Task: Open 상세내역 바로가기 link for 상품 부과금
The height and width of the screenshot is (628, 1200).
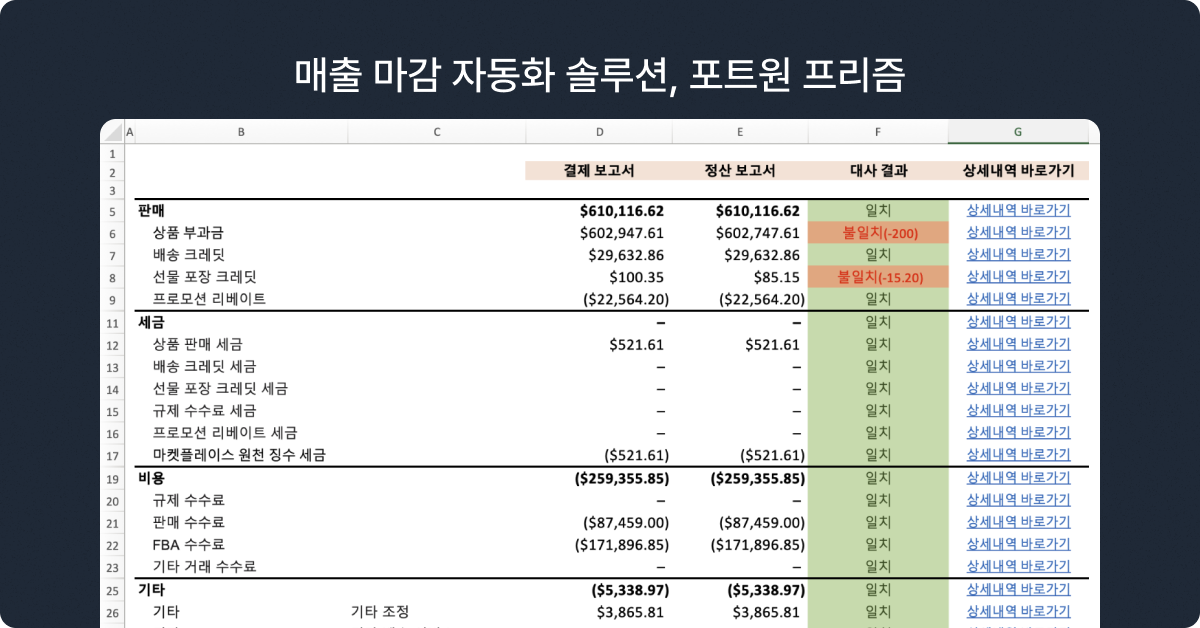Action: click(1018, 232)
